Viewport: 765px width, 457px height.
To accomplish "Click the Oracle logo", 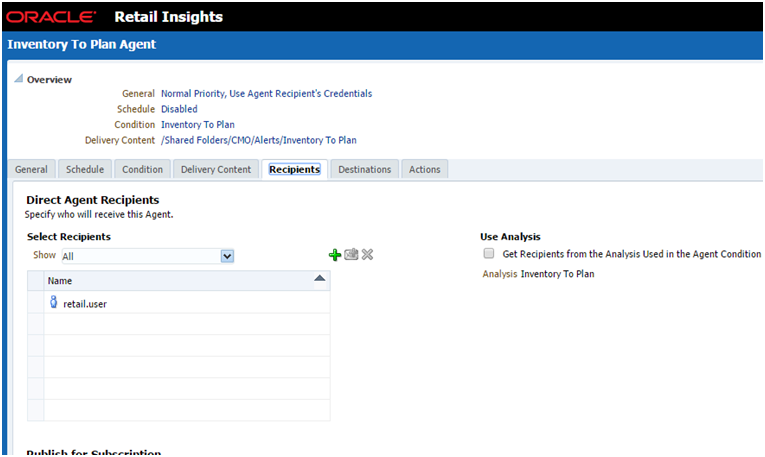I will click(x=51, y=17).
